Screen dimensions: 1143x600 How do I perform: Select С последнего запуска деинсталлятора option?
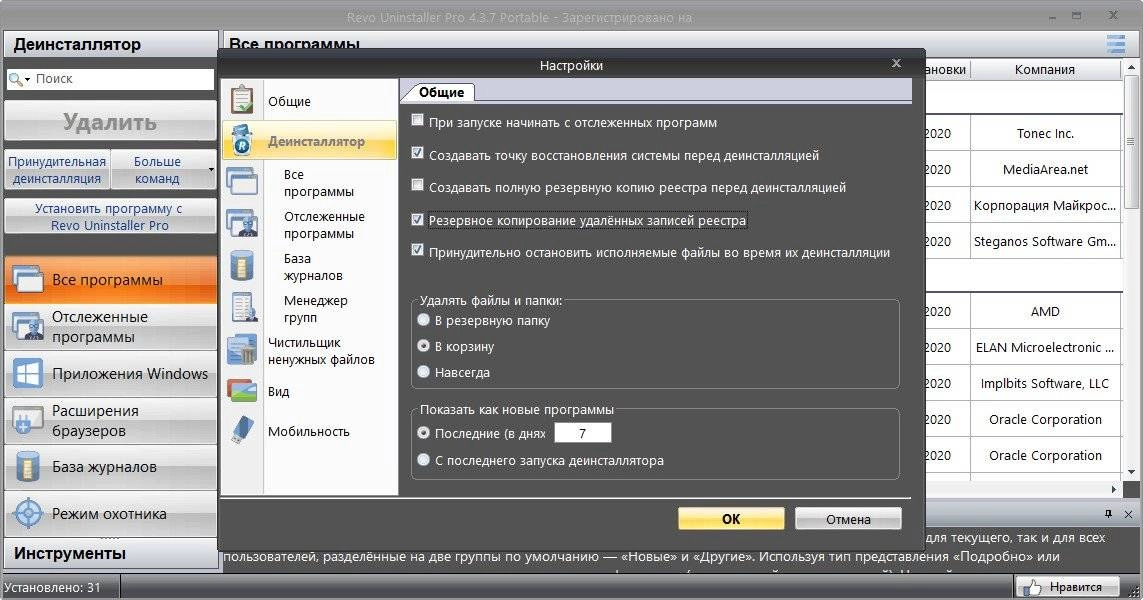pyautogui.click(x=424, y=460)
